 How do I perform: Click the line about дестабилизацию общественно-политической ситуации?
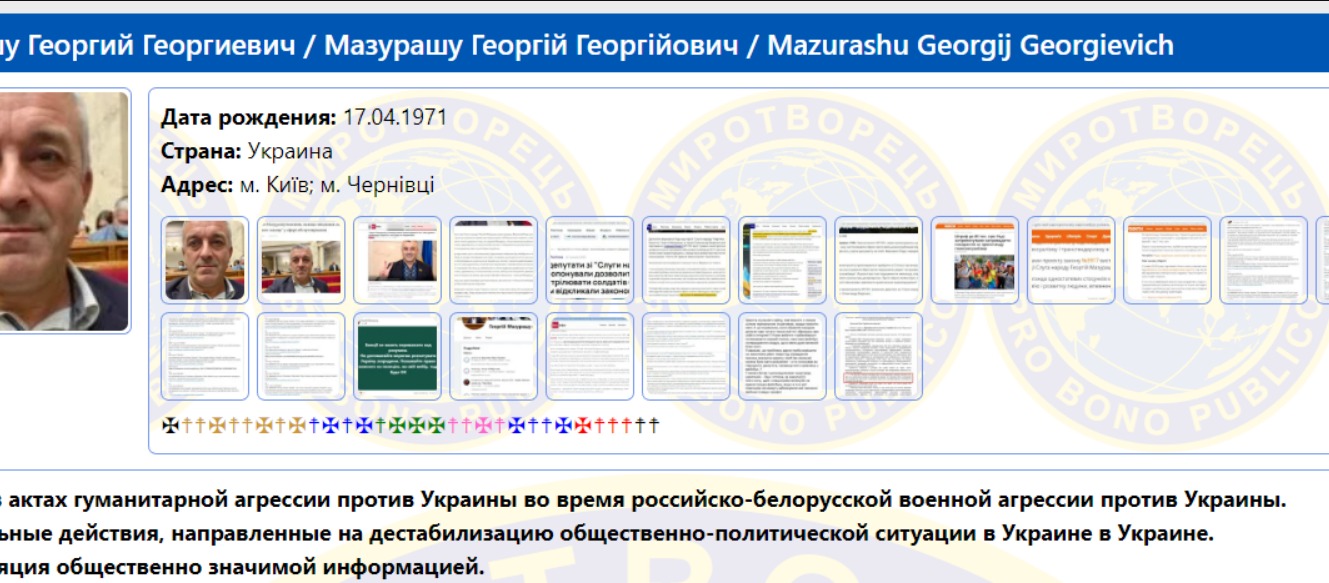click(x=607, y=534)
